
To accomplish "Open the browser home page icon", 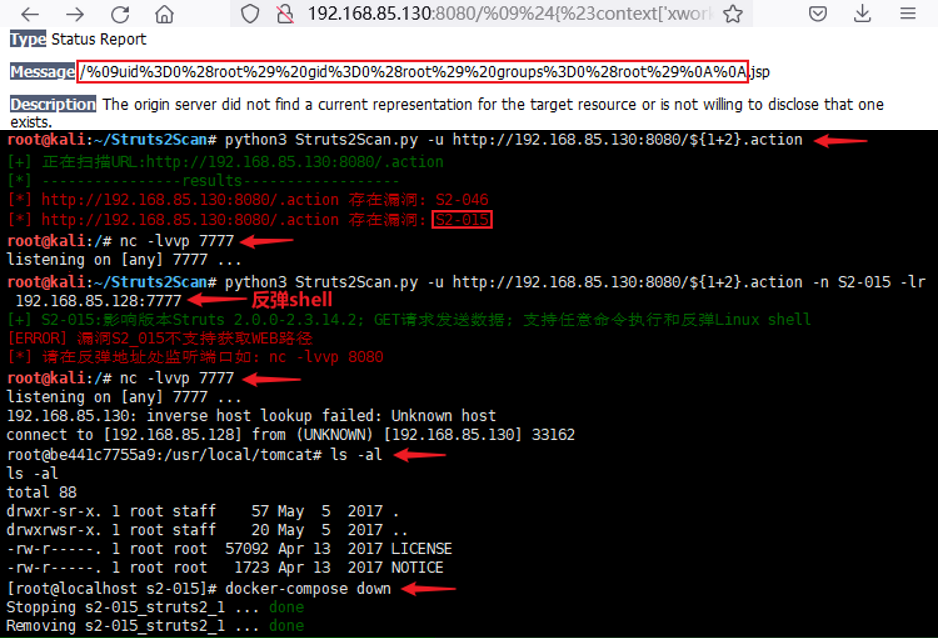I will tap(164, 14).
